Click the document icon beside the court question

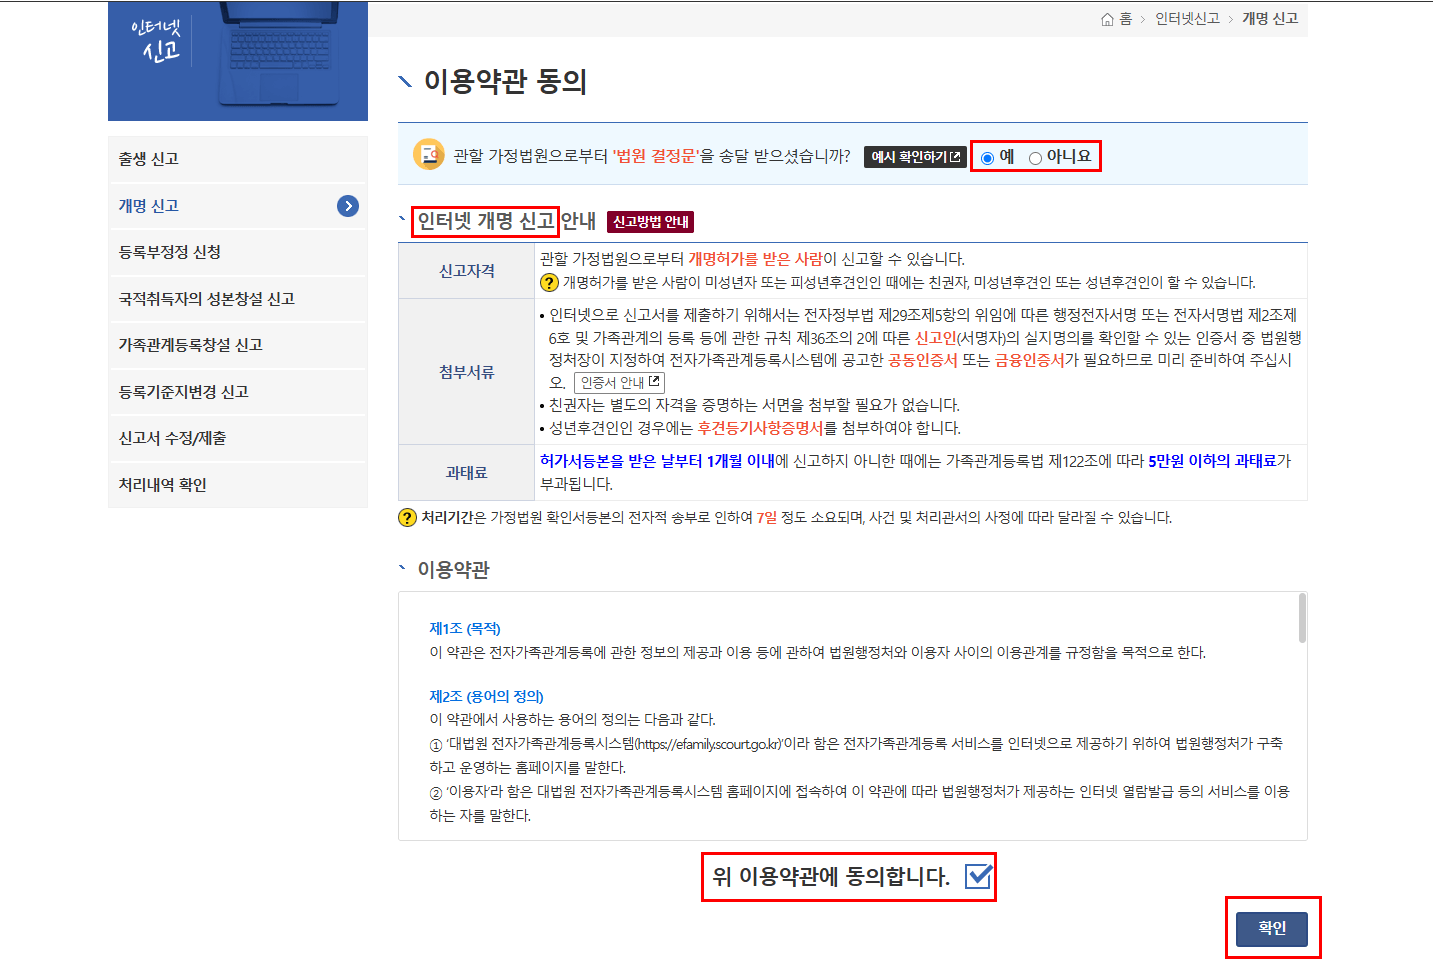pos(428,153)
